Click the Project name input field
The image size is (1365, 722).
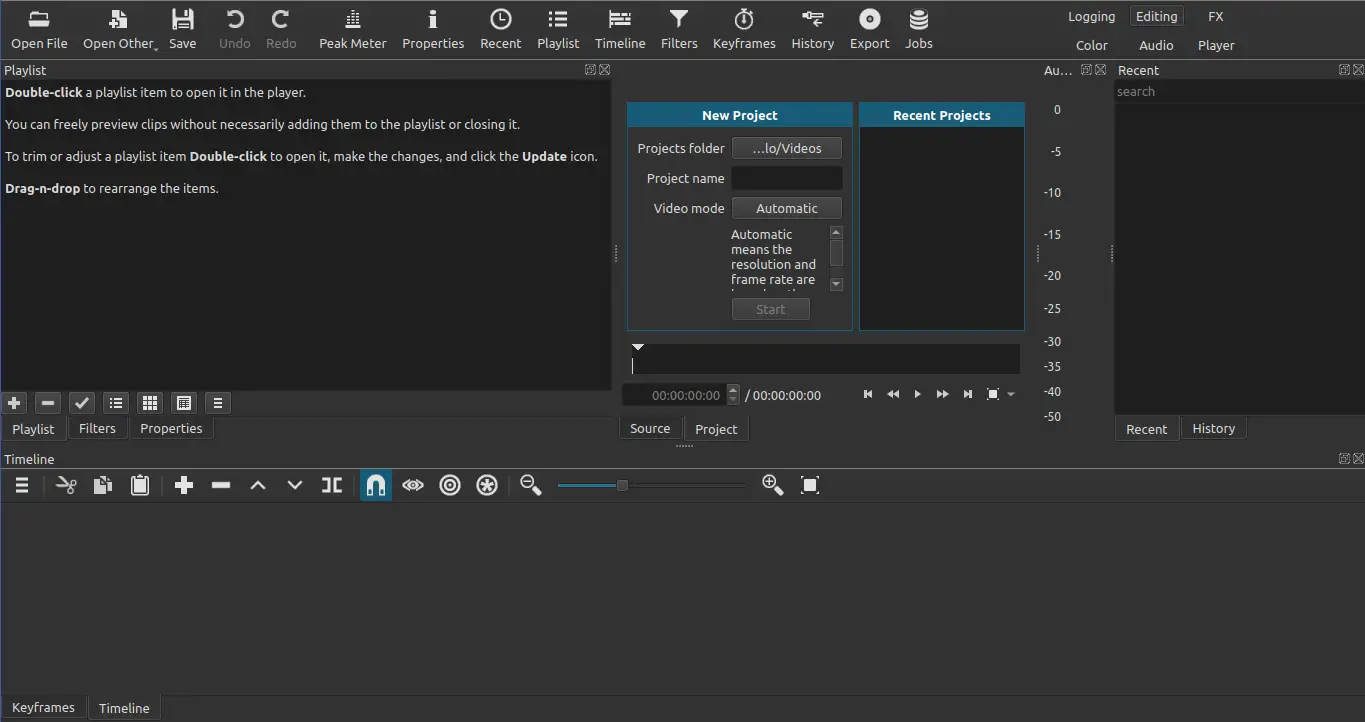point(787,178)
